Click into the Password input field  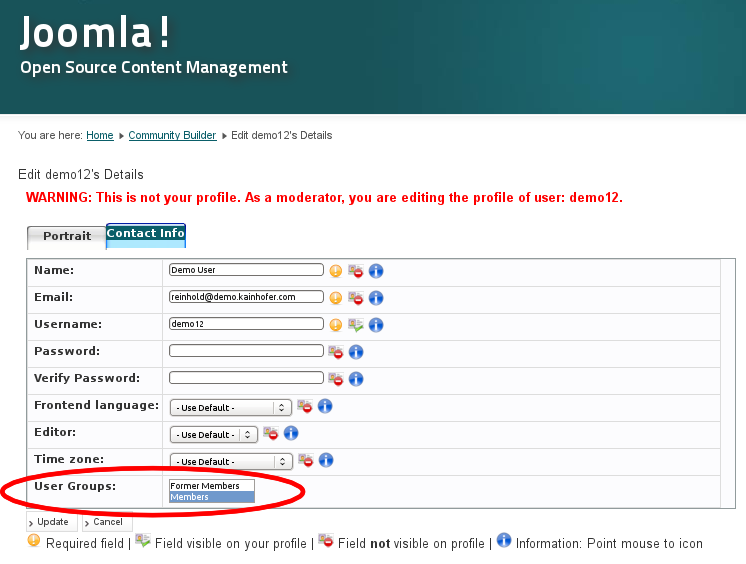point(246,351)
